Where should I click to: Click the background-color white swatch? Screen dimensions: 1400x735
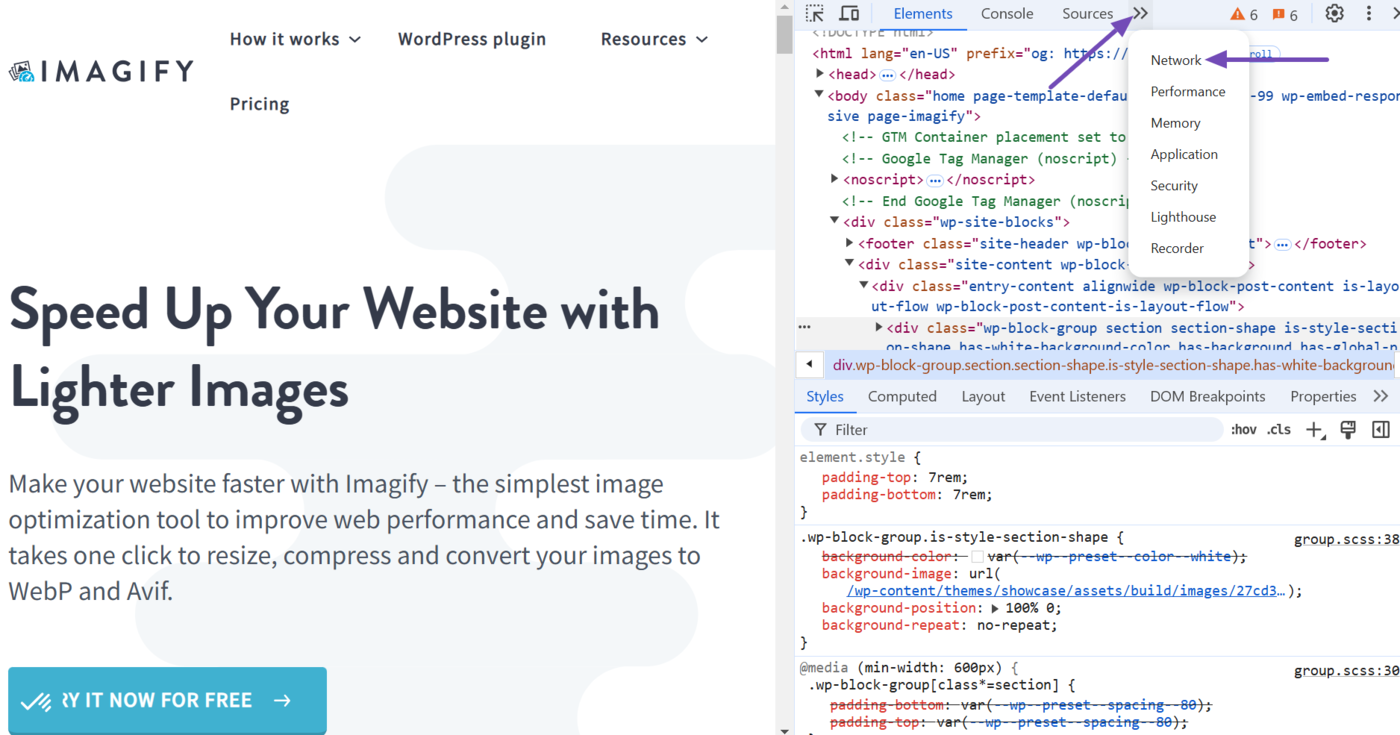[977, 556]
